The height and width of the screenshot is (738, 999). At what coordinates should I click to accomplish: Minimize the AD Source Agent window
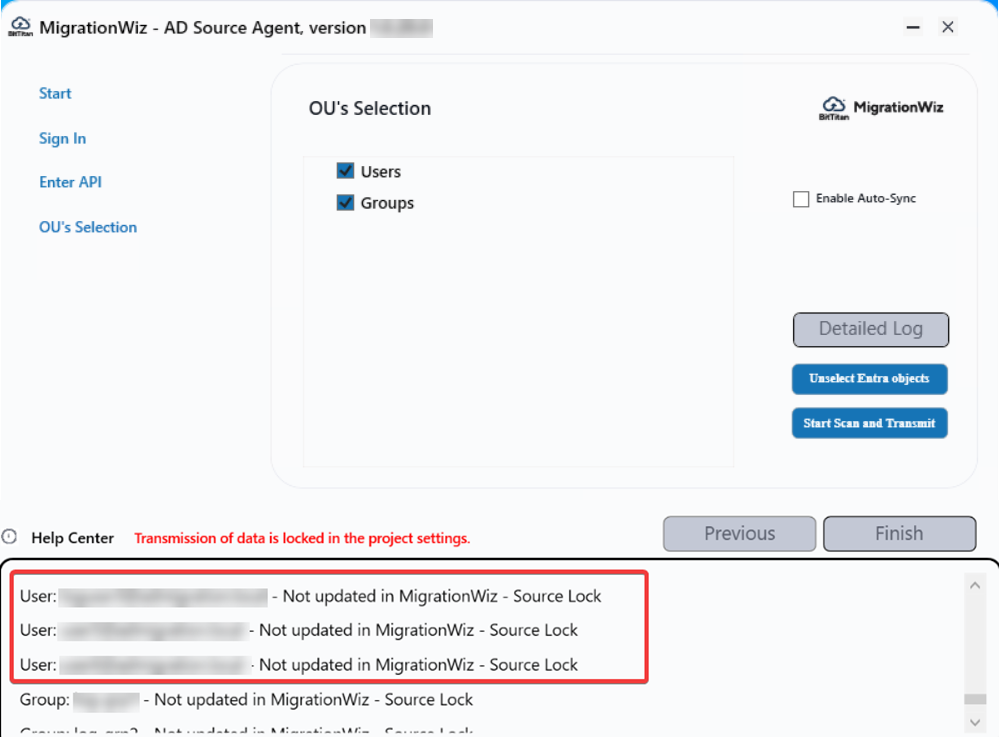point(913,28)
